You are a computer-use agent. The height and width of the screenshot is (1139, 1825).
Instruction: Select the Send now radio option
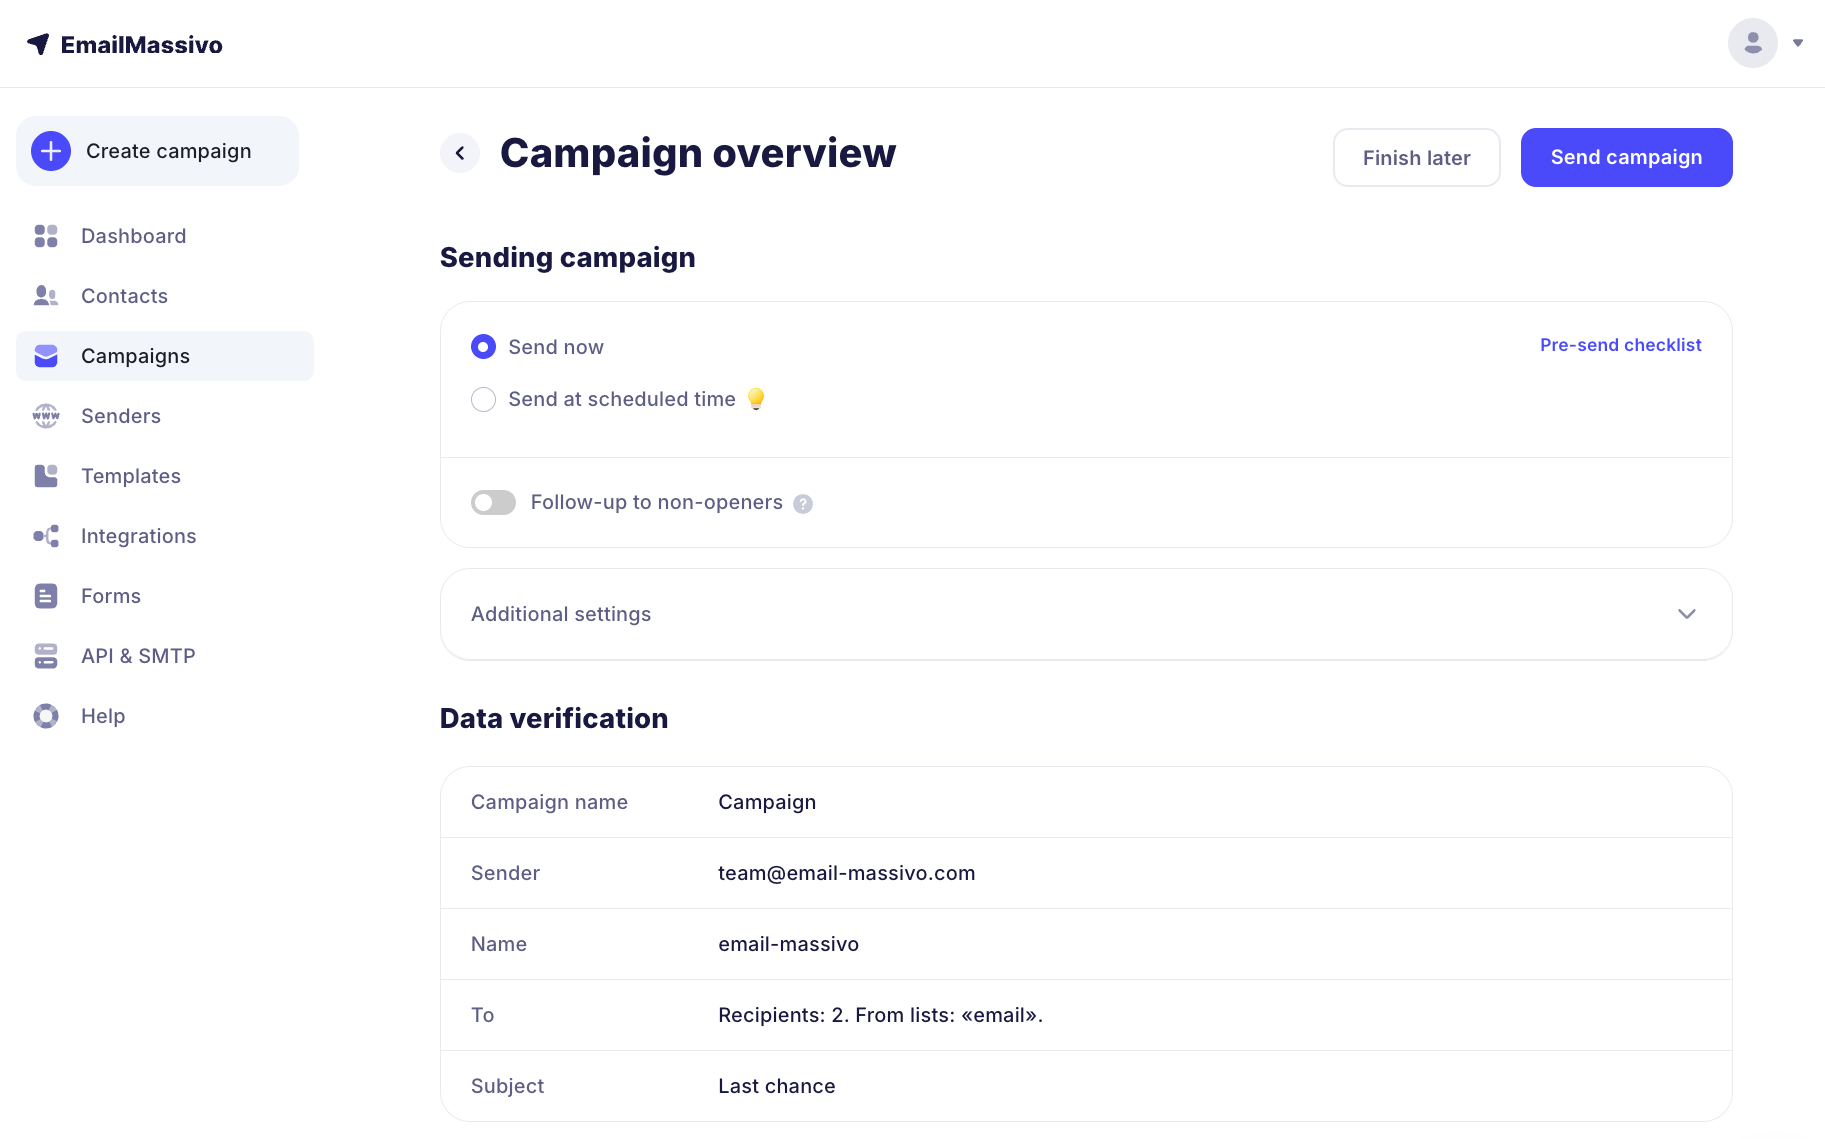(483, 347)
